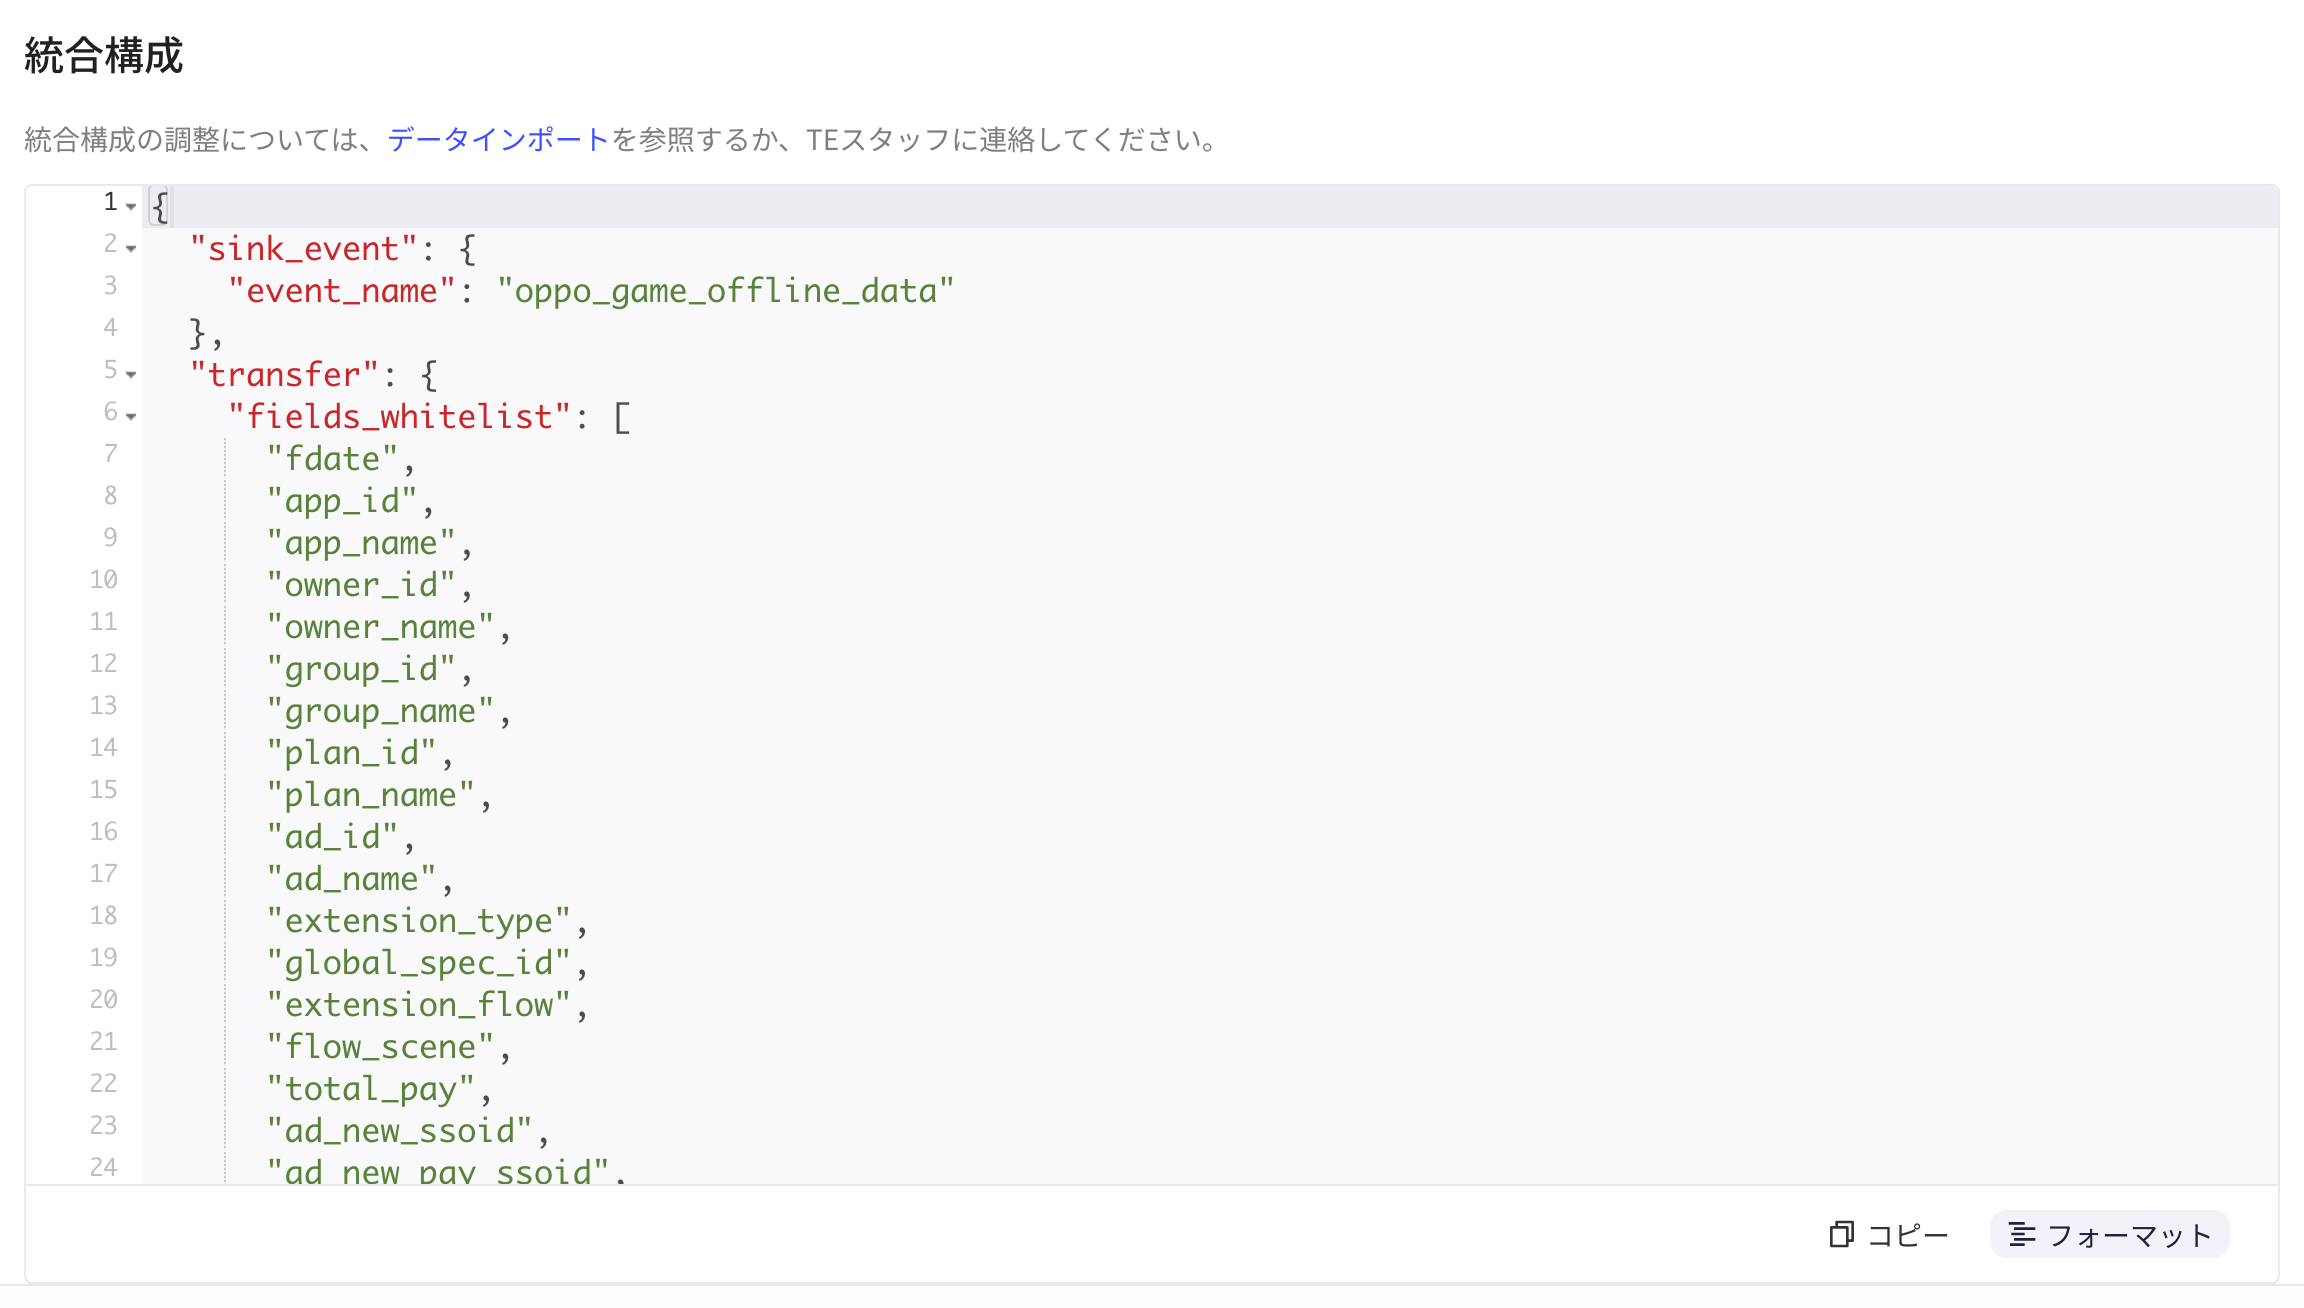The height and width of the screenshot is (1308, 2304).
Task: Click the 統合構成 heading
Action: (x=104, y=56)
